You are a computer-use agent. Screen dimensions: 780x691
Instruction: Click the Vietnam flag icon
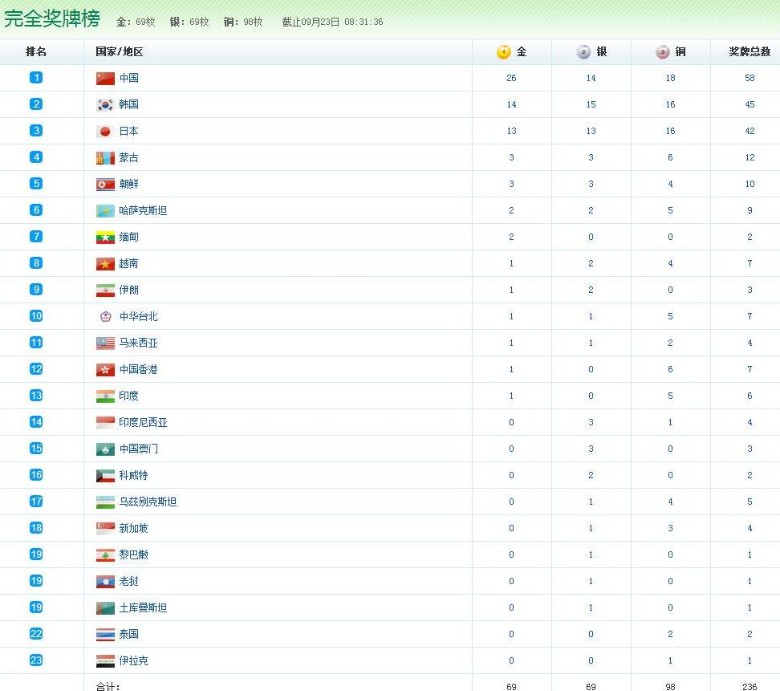coord(105,264)
